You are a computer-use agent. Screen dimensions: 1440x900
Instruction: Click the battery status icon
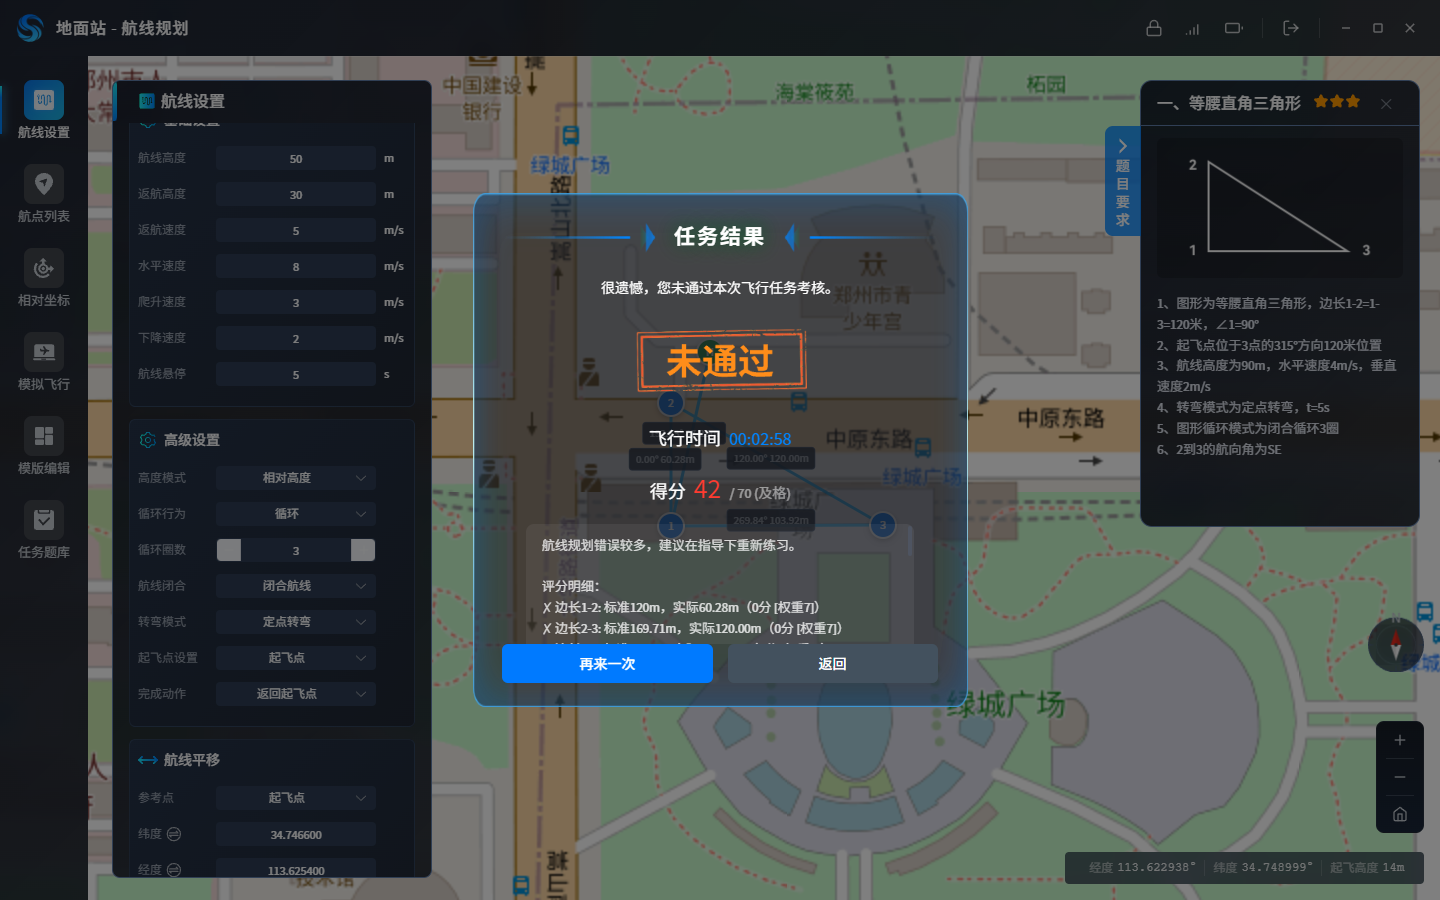point(1234,28)
